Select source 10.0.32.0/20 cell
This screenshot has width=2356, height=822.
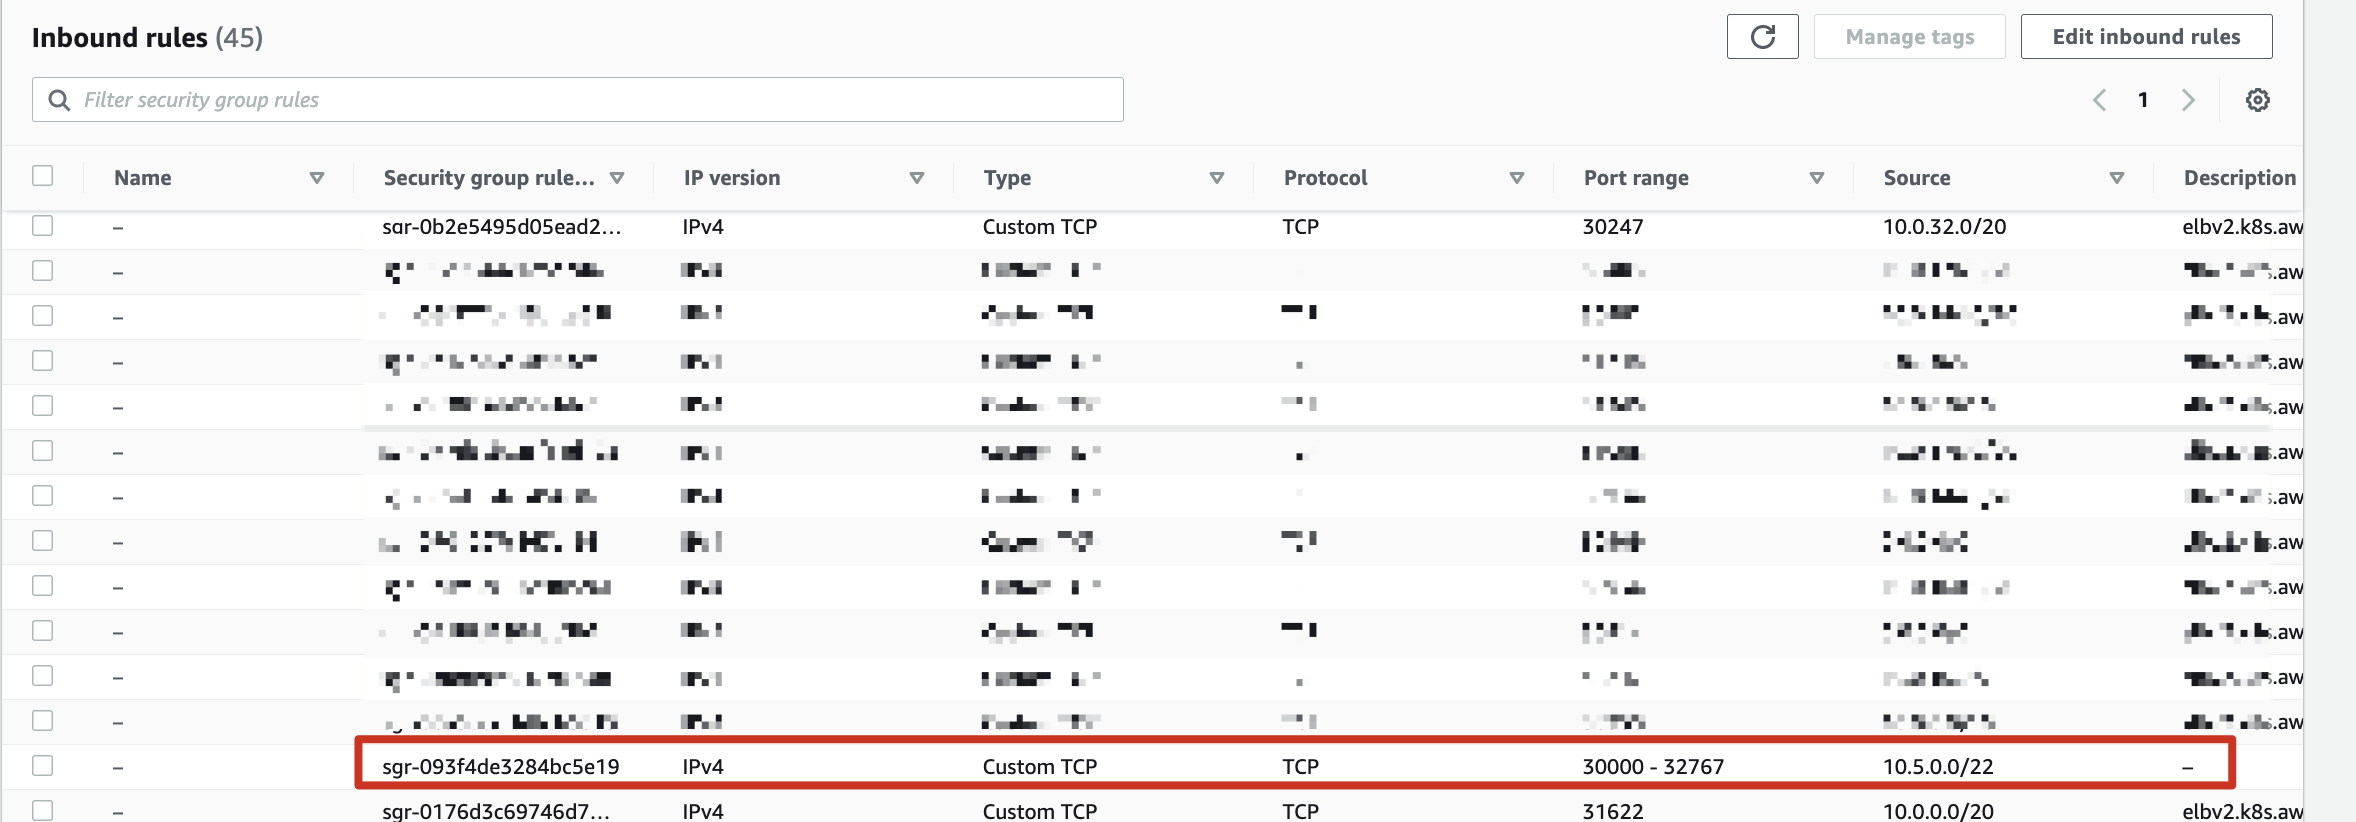tap(1944, 227)
